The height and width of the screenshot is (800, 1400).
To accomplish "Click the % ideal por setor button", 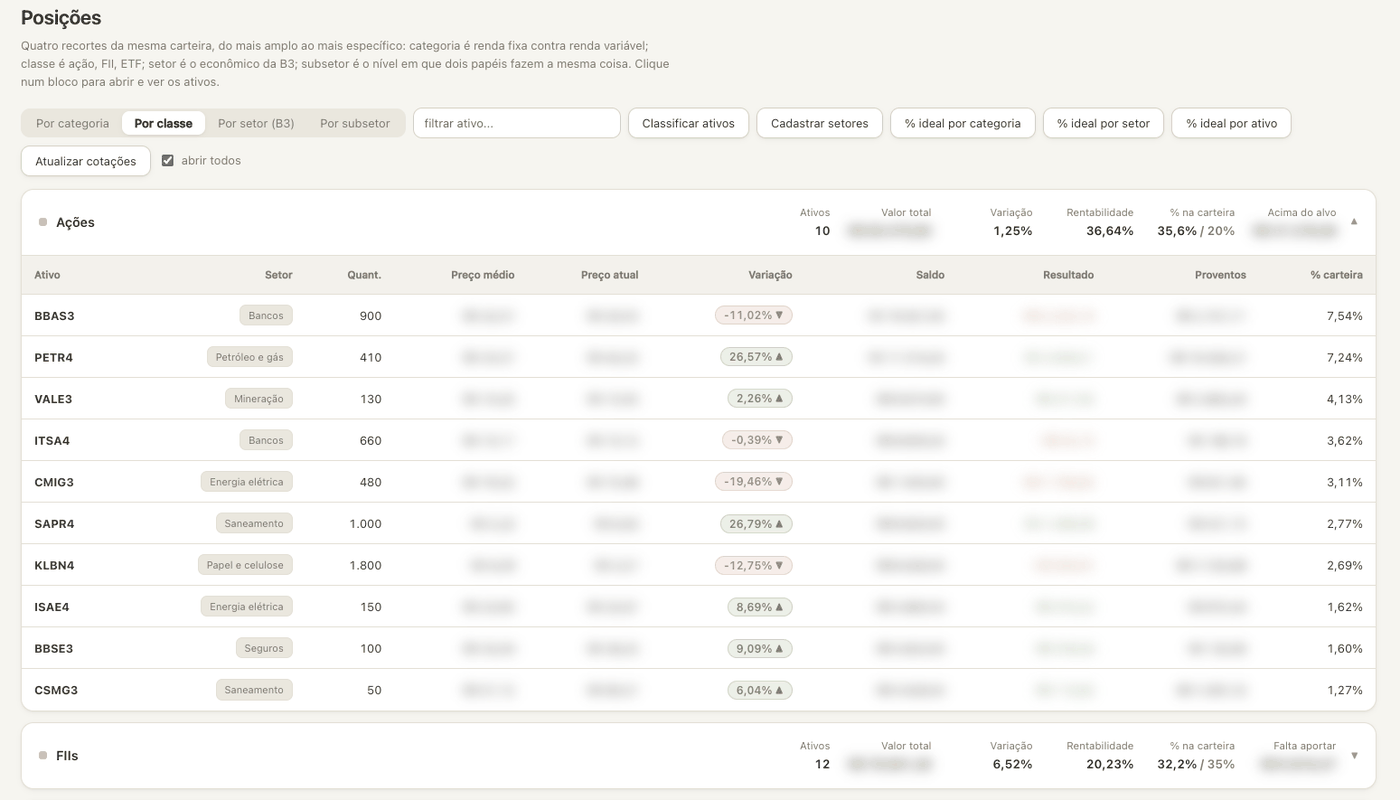I will [1103, 123].
